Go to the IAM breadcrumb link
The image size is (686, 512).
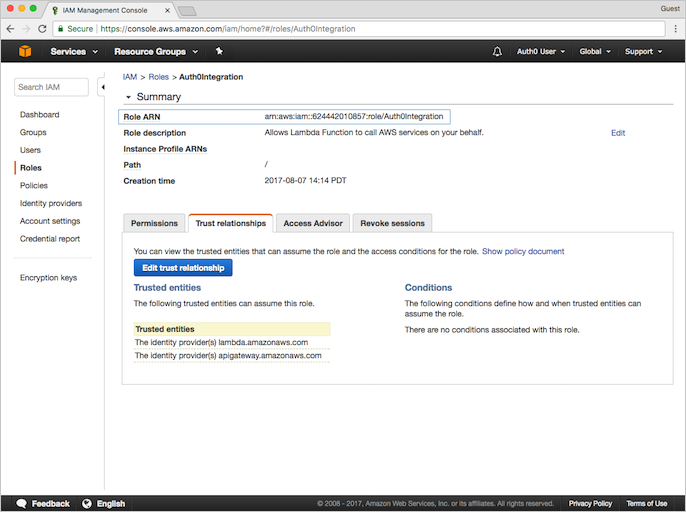130,77
